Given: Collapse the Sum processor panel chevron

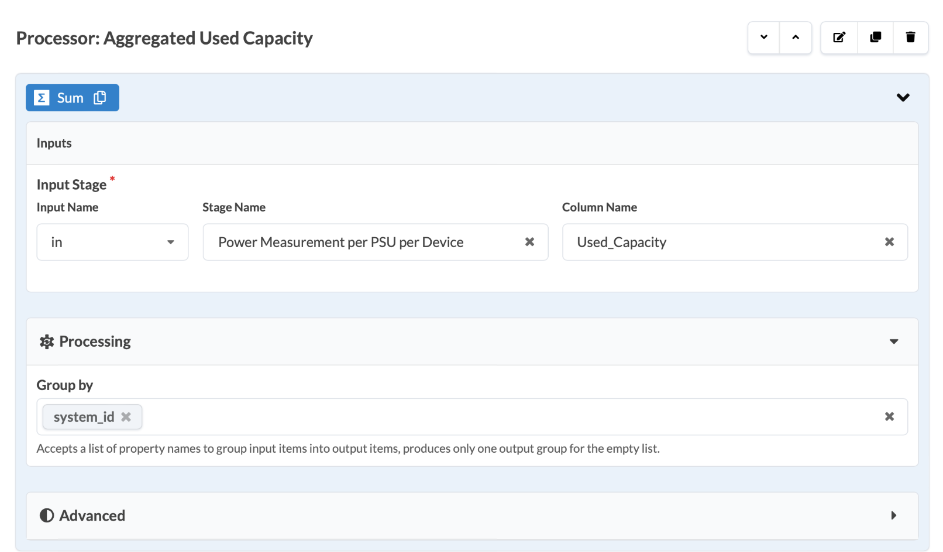Looking at the screenshot, I should pos(903,98).
